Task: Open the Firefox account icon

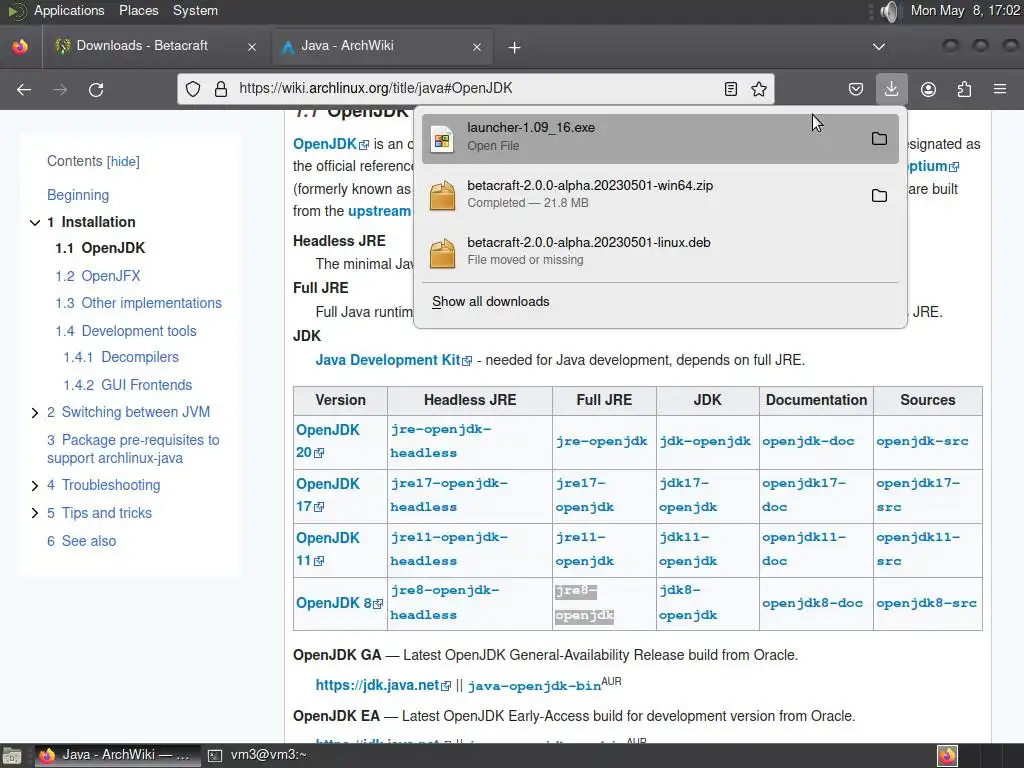Action: point(928,89)
